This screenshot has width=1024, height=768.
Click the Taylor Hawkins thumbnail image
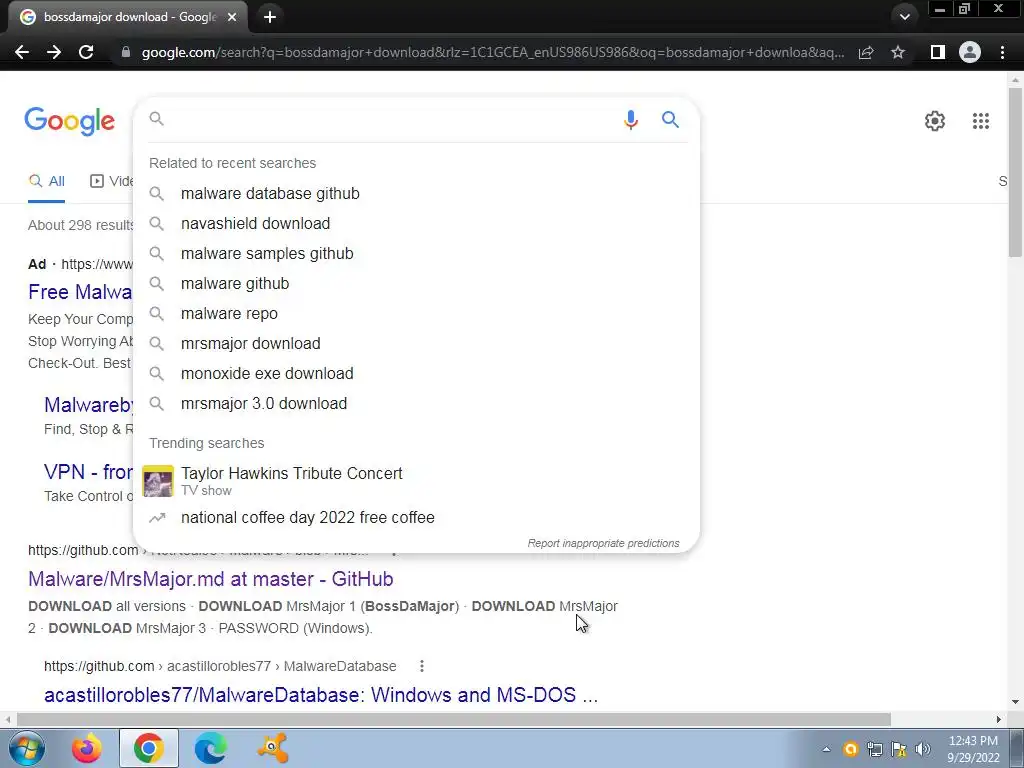158,481
